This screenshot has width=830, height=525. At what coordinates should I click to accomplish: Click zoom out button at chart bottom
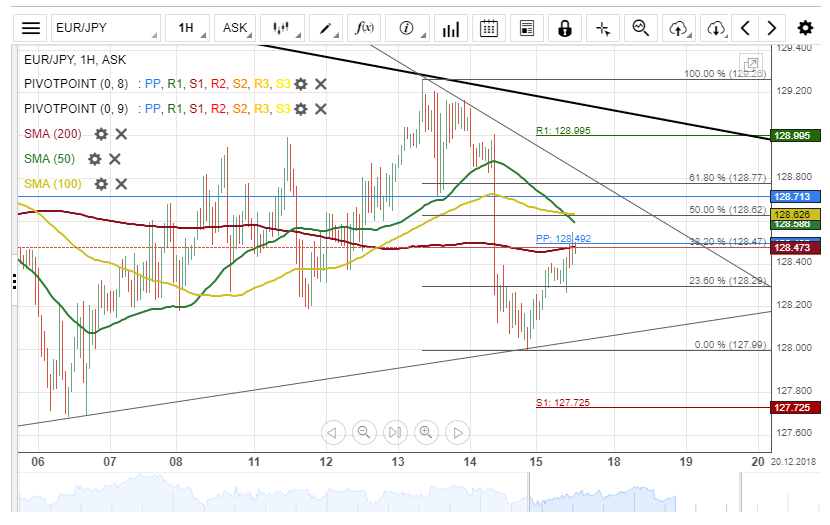coord(364,432)
